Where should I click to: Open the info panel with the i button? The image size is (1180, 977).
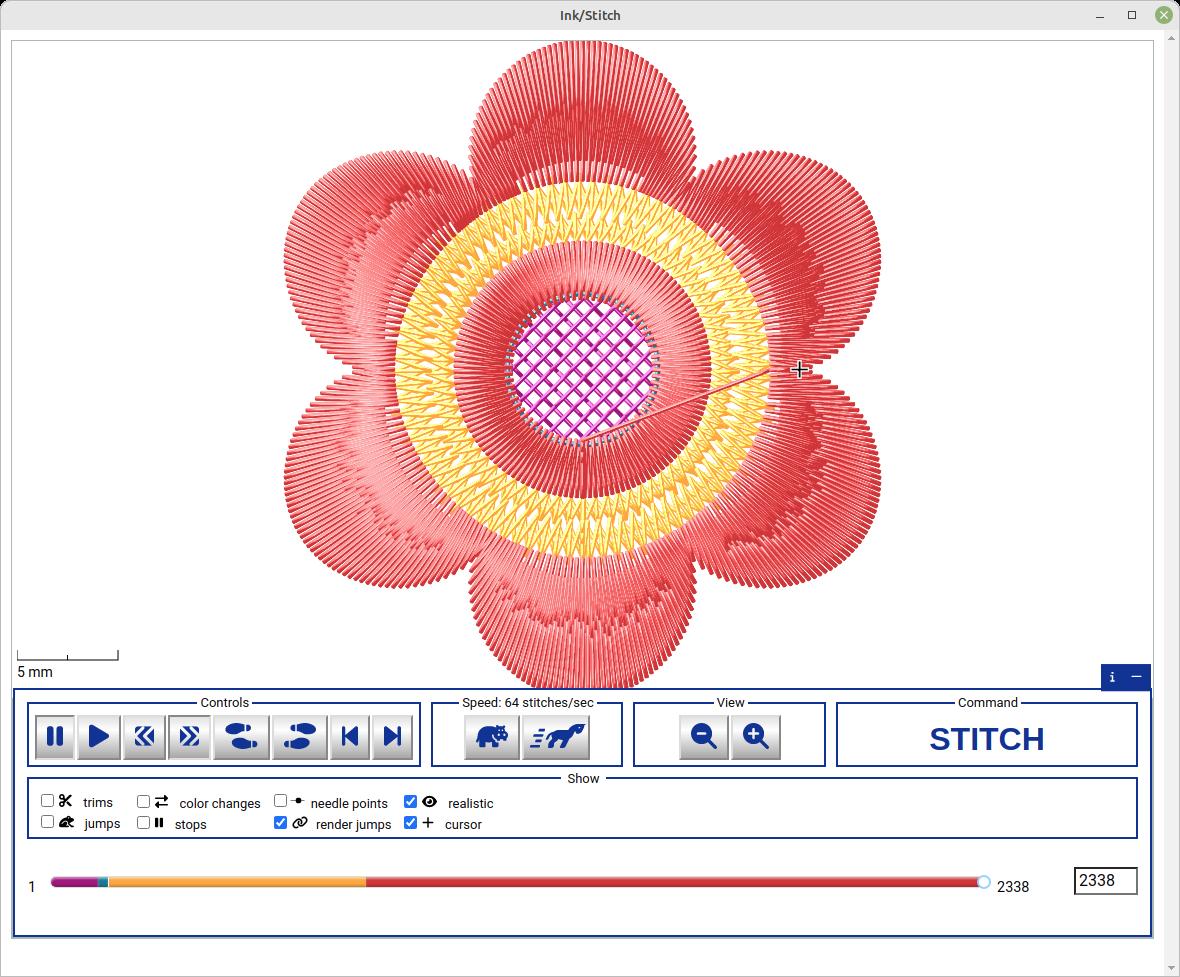pos(1112,677)
